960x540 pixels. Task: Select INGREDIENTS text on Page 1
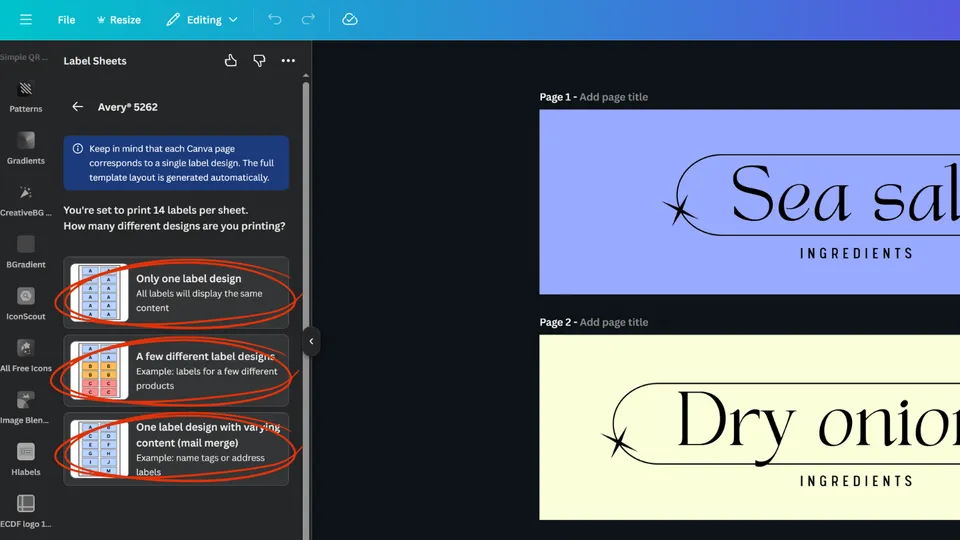[x=857, y=253]
